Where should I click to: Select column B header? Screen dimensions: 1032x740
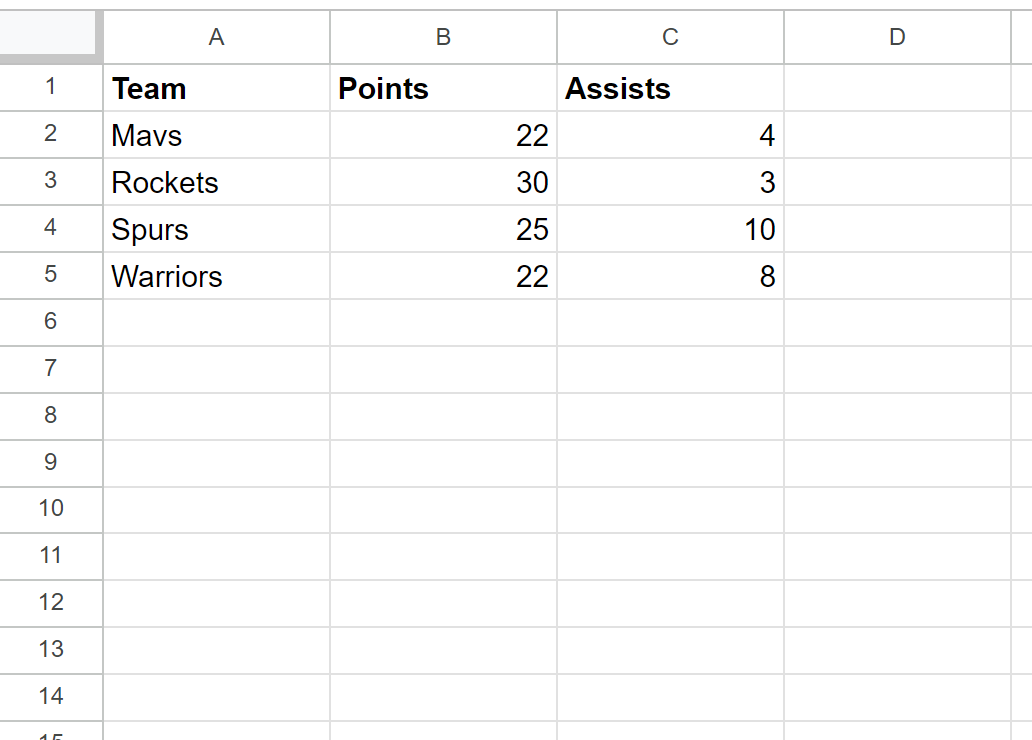(444, 37)
